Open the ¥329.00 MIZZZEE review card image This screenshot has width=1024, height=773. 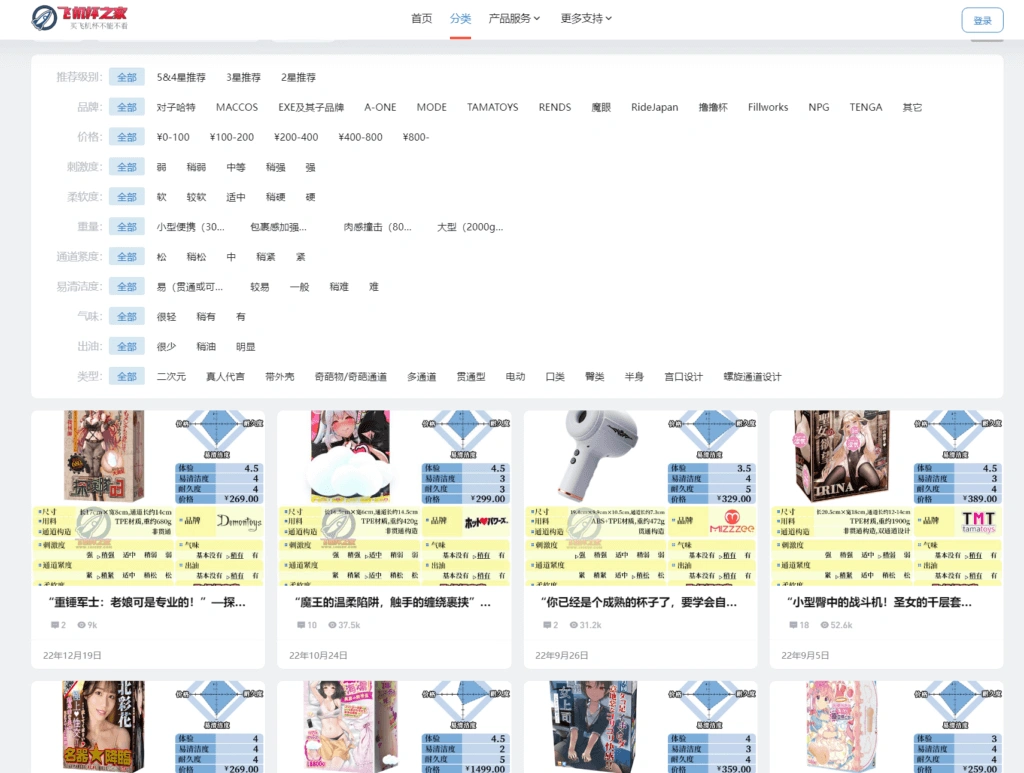coord(641,497)
